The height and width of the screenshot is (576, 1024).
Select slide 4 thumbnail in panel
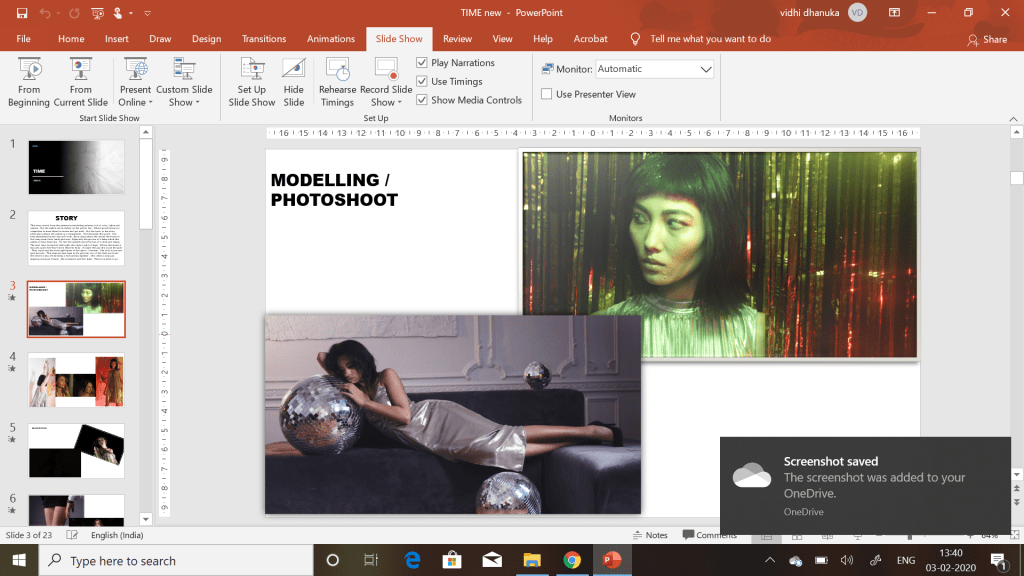(76, 380)
